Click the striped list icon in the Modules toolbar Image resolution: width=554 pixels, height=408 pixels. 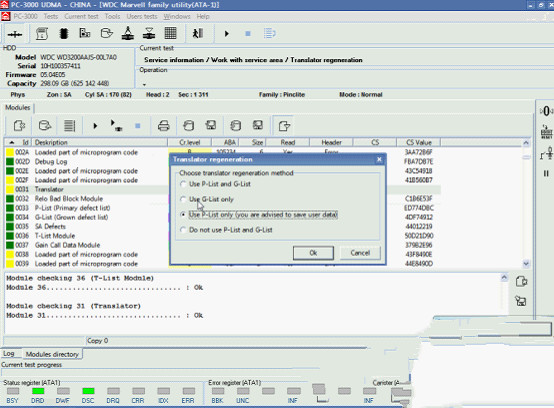pyautogui.click(x=69, y=125)
